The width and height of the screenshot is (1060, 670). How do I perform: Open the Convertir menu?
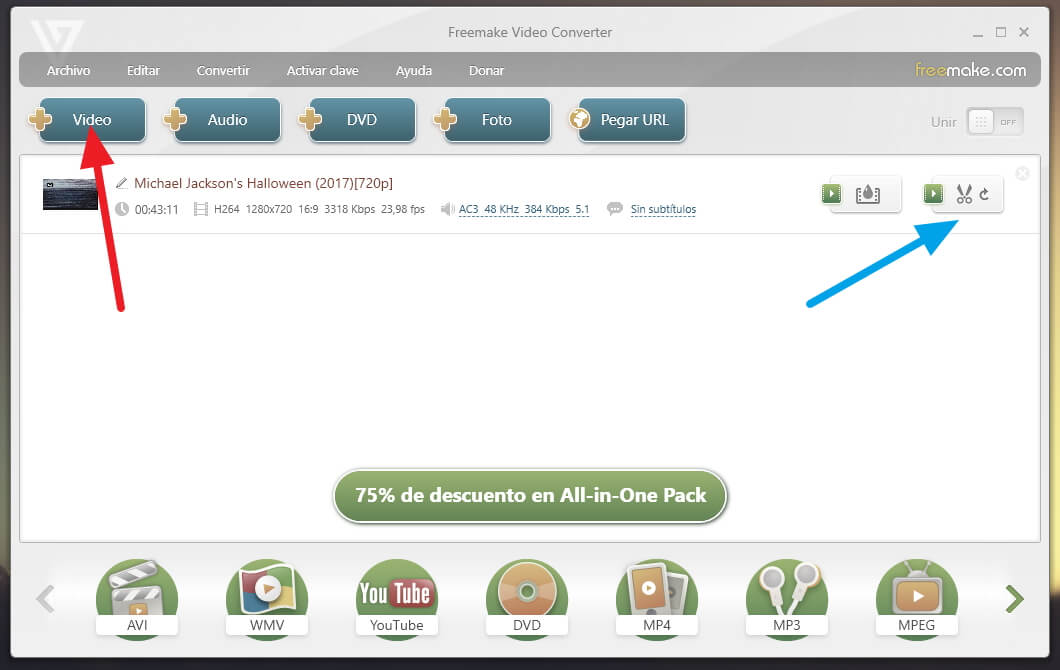(x=223, y=70)
